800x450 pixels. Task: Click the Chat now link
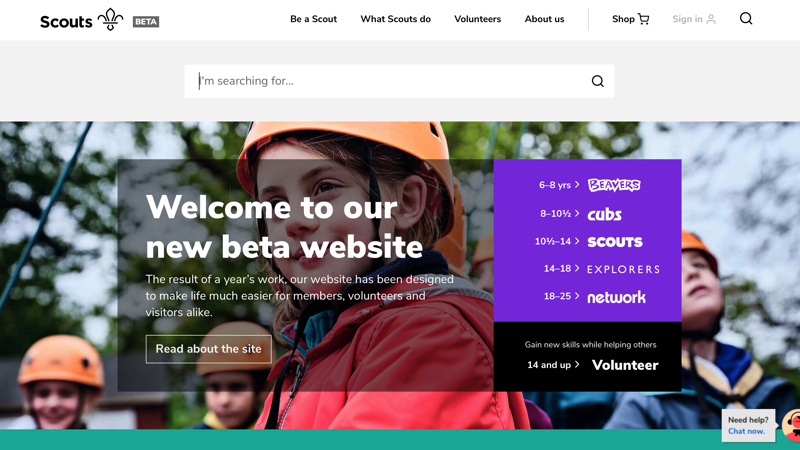746,431
